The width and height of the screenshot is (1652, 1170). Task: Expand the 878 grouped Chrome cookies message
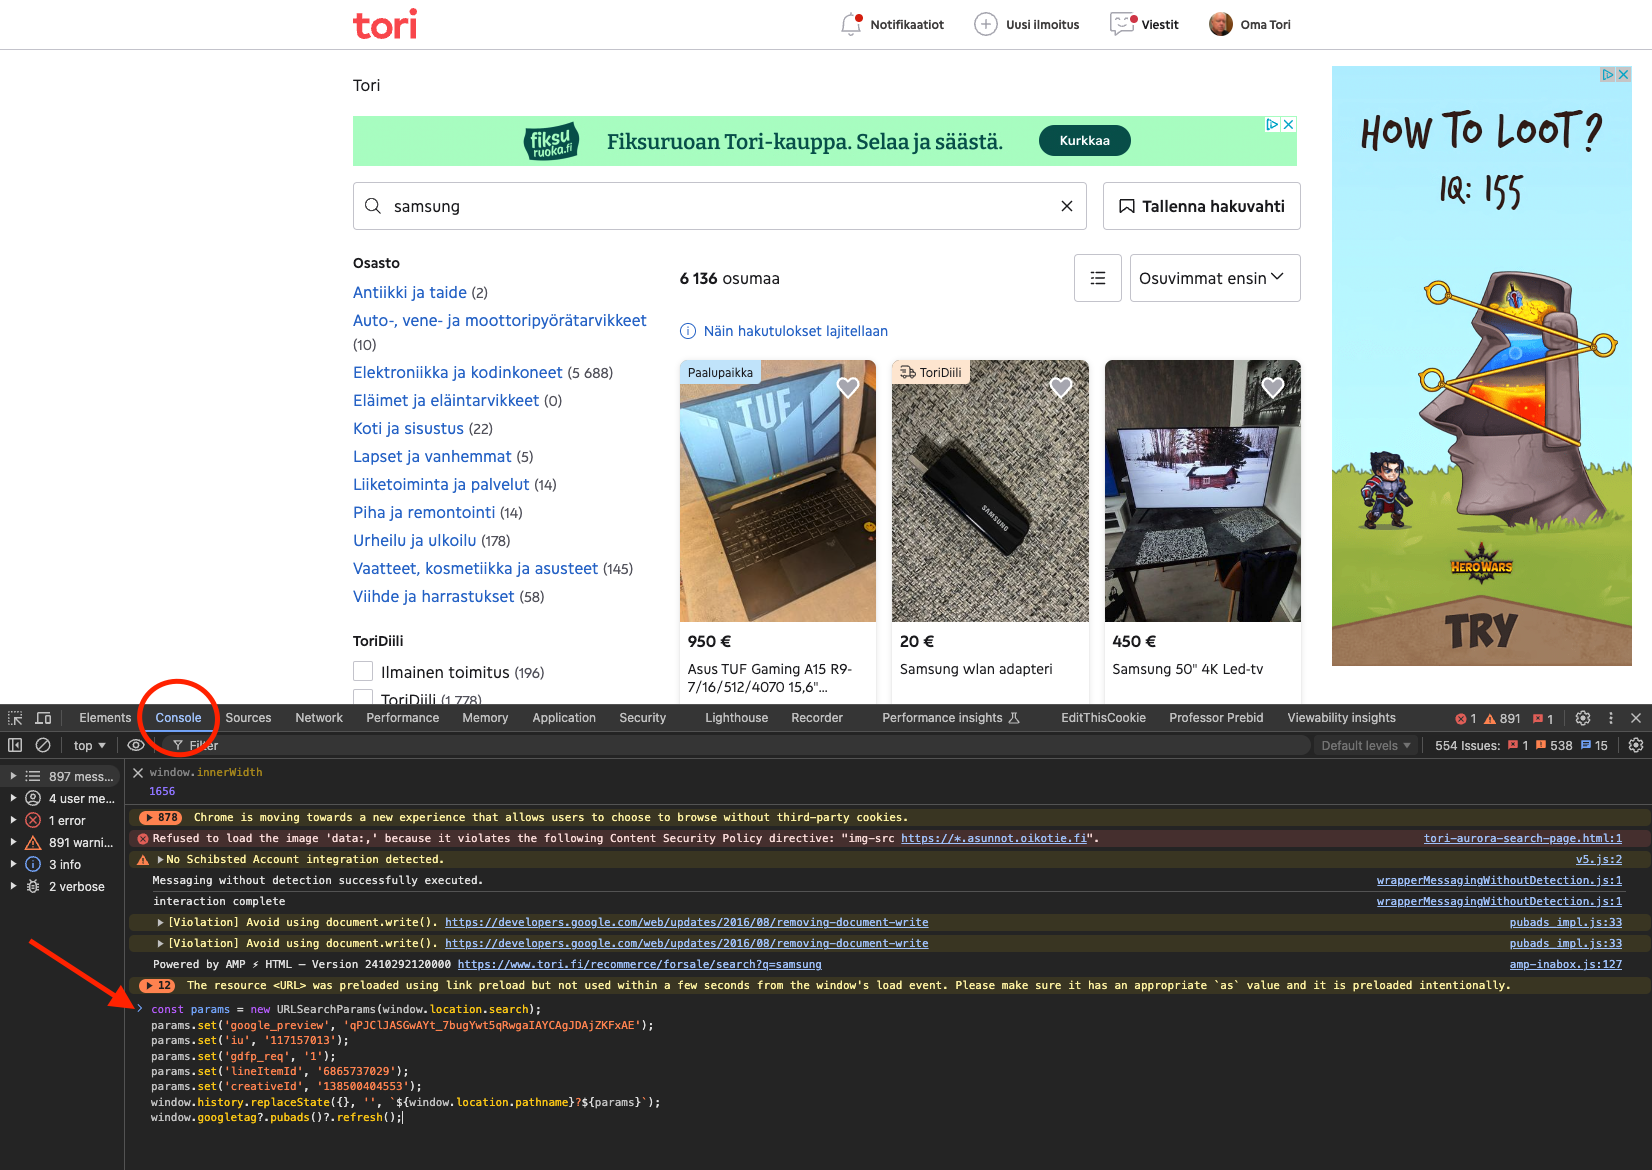[160, 817]
